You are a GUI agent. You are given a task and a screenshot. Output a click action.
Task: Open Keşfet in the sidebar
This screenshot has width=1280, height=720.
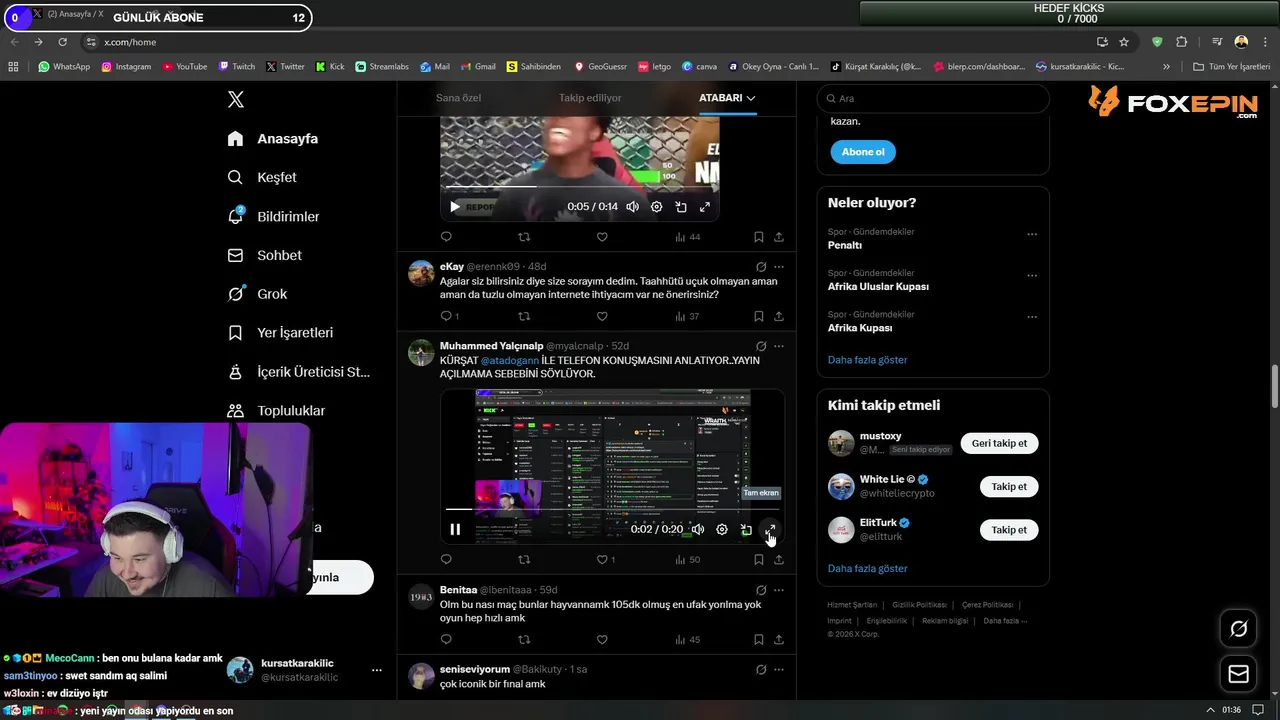[261, 177]
